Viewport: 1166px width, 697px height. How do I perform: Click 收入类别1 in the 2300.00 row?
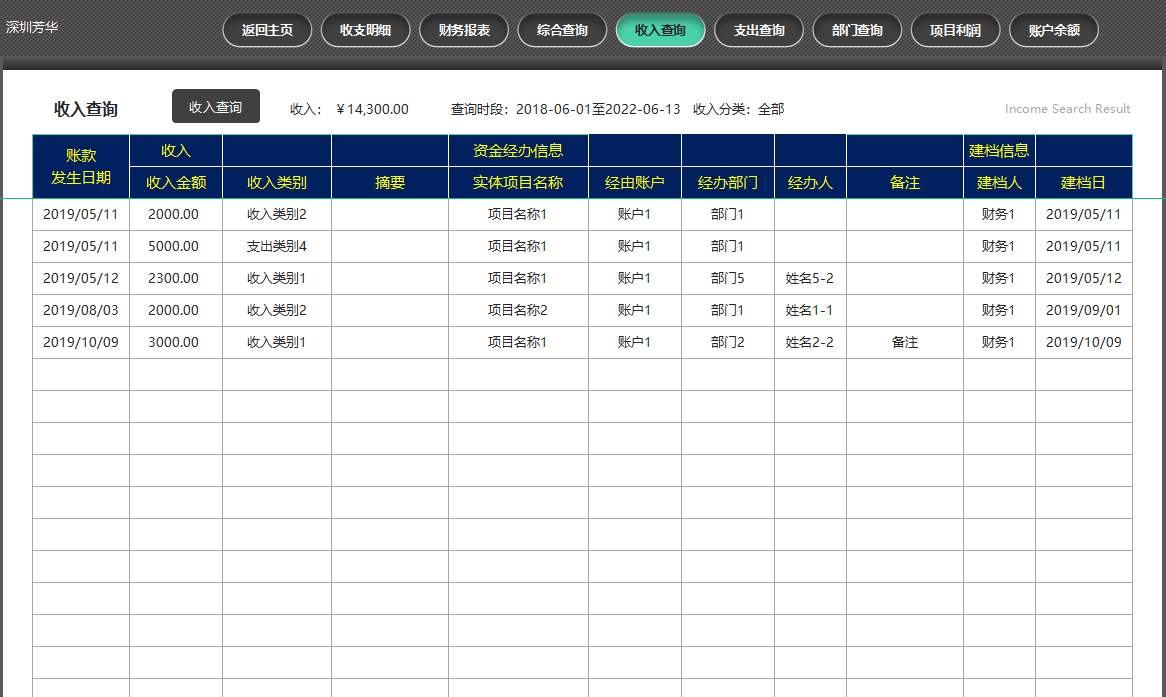click(x=277, y=278)
